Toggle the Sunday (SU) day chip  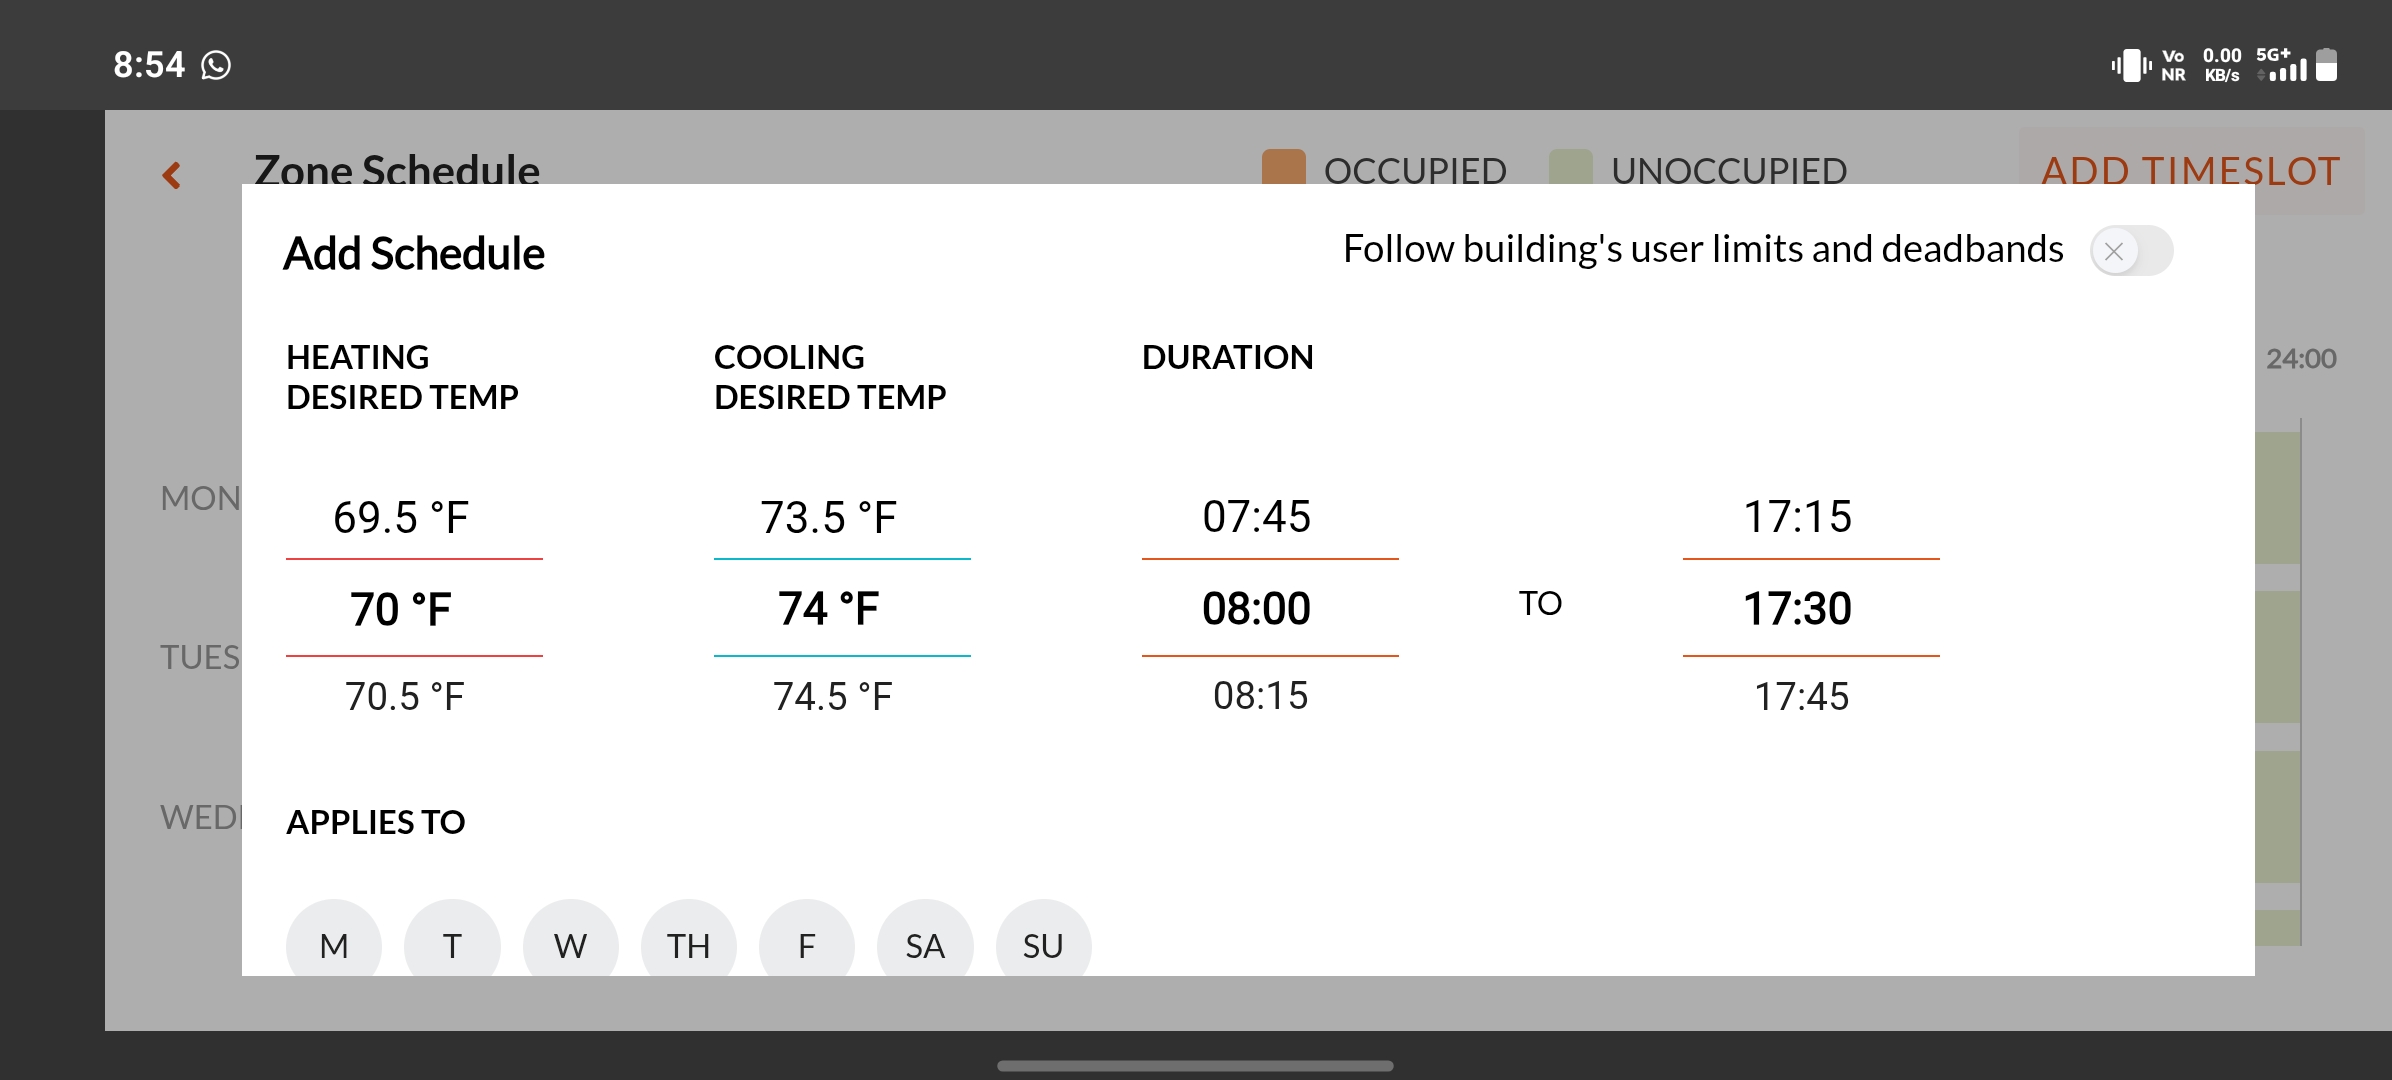pyautogui.click(x=1043, y=945)
